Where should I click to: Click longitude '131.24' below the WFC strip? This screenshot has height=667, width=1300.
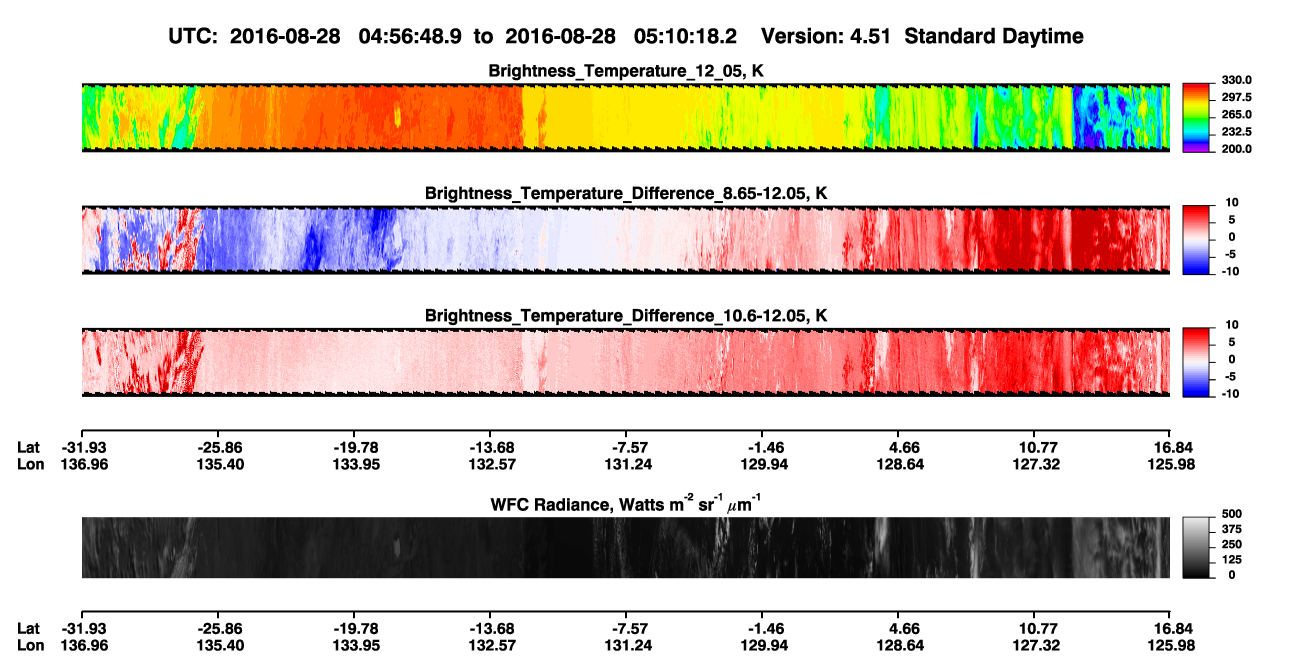tap(628, 645)
